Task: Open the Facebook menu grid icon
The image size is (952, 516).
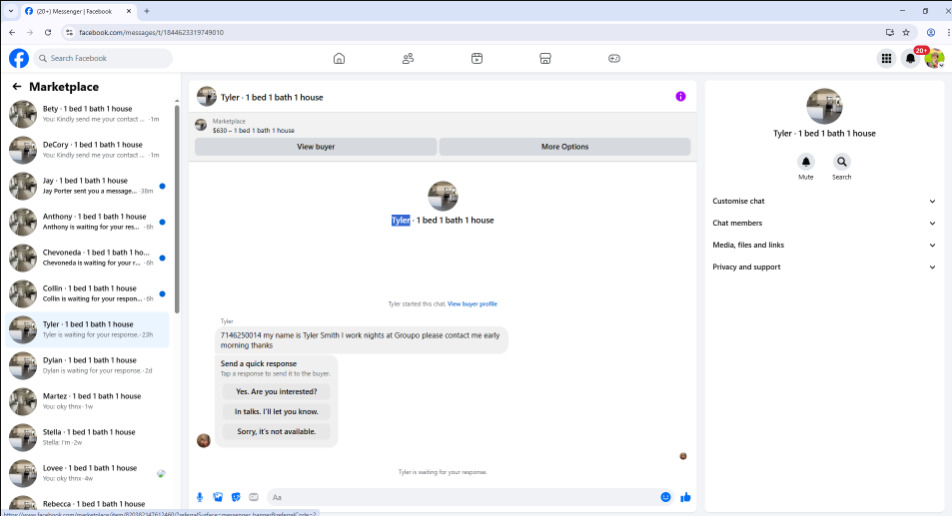Action: tap(886, 58)
